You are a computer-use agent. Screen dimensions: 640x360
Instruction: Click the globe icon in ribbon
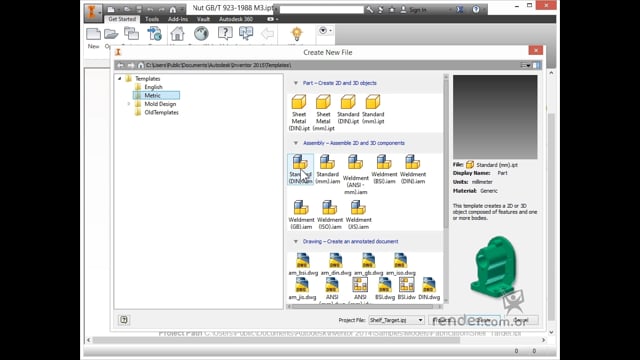201,34
